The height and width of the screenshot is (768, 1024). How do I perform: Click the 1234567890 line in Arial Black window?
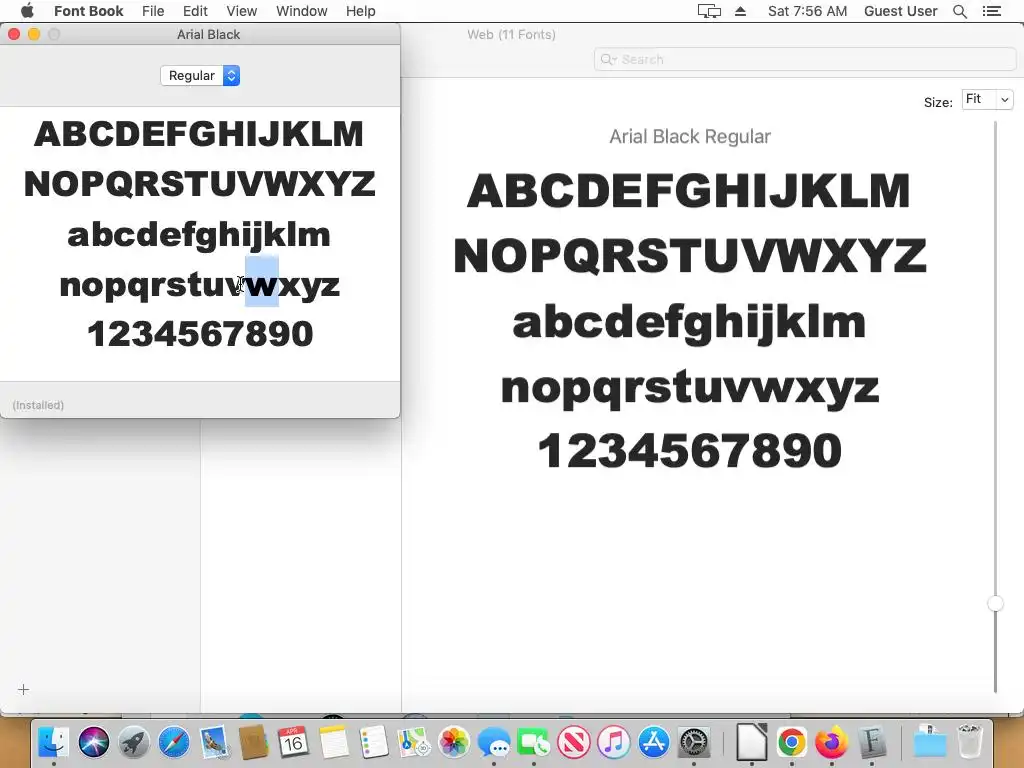pos(200,334)
